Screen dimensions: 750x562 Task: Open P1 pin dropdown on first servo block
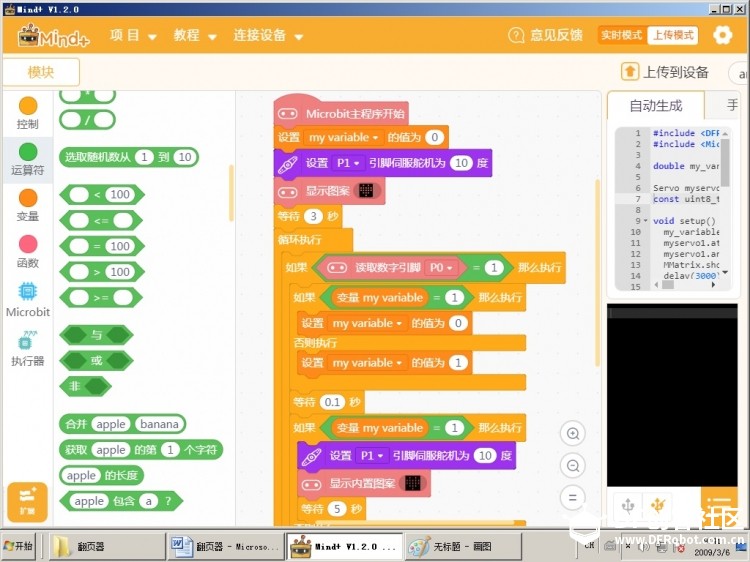click(x=348, y=163)
